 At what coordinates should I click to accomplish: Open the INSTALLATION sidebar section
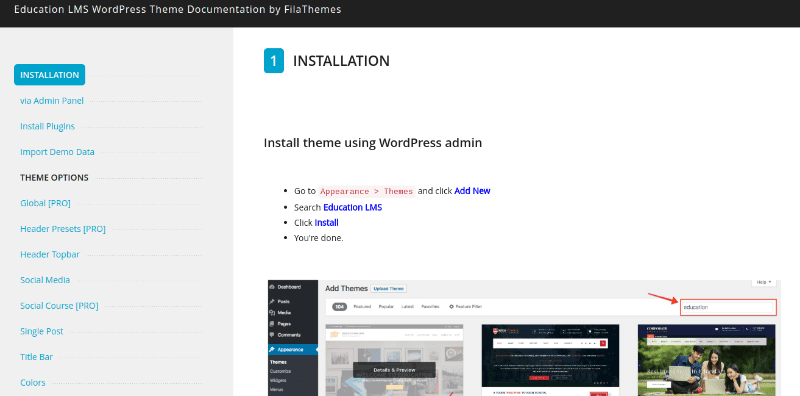tap(49, 75)
